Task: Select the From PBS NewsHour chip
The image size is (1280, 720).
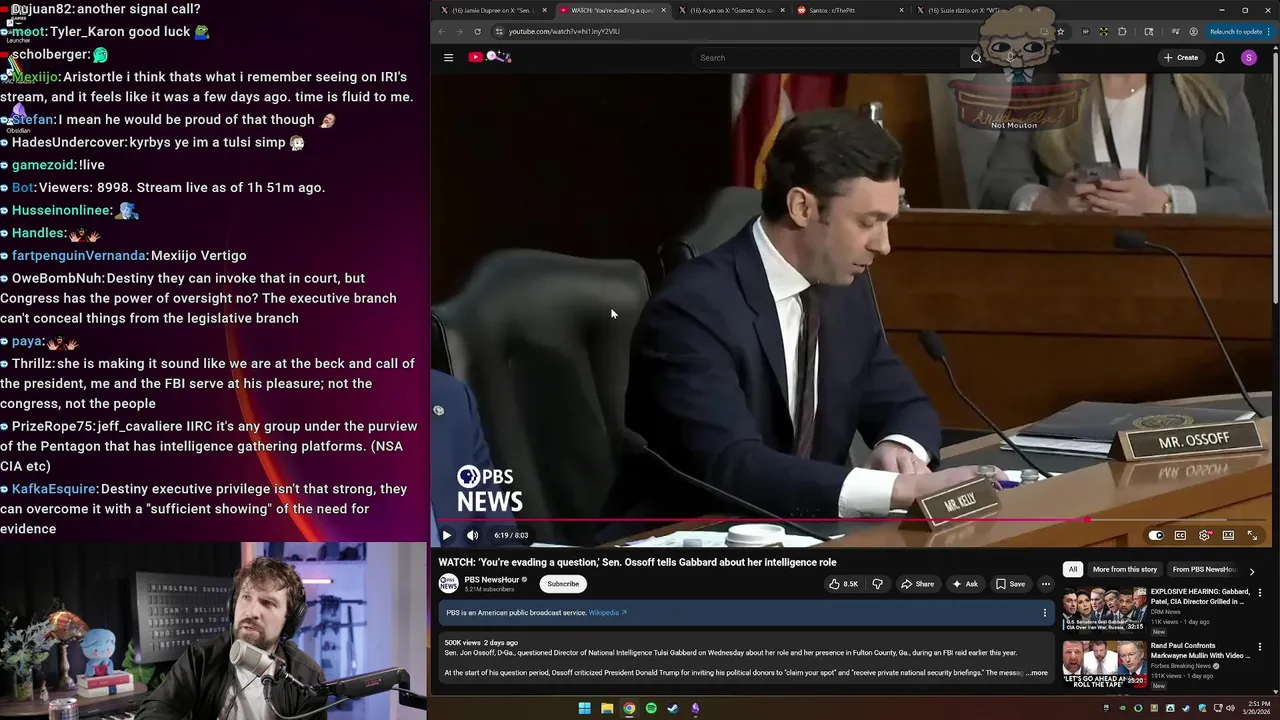Action: point(1204,570)
